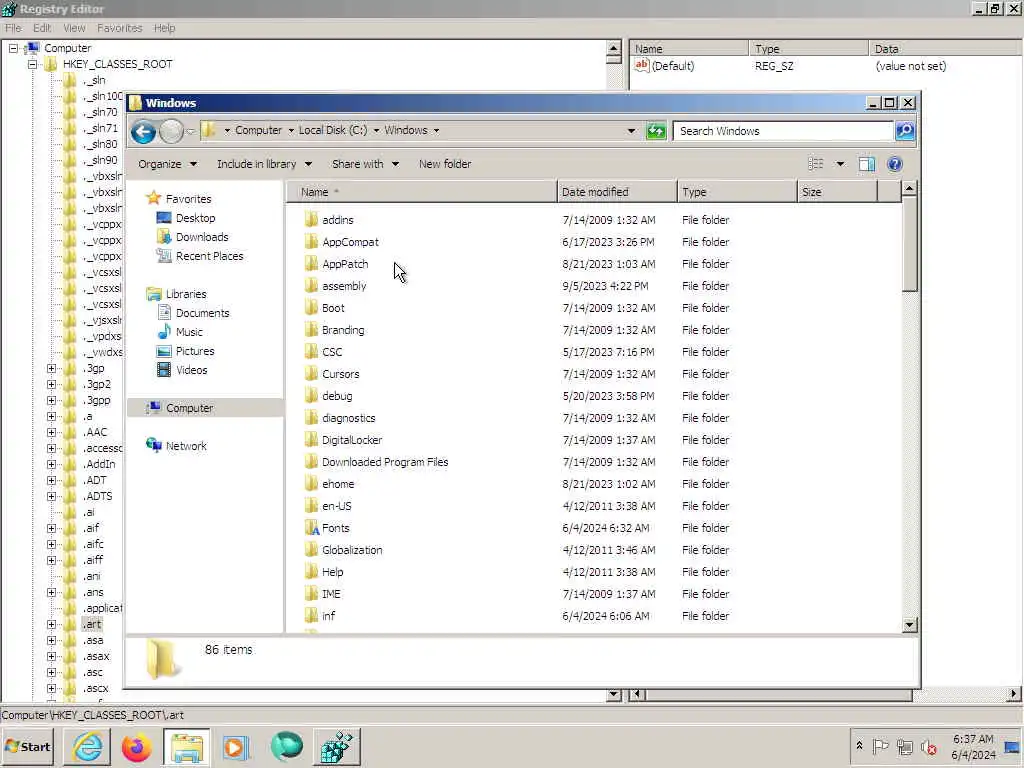Launch Firefox from taskbar

(136, 747)
